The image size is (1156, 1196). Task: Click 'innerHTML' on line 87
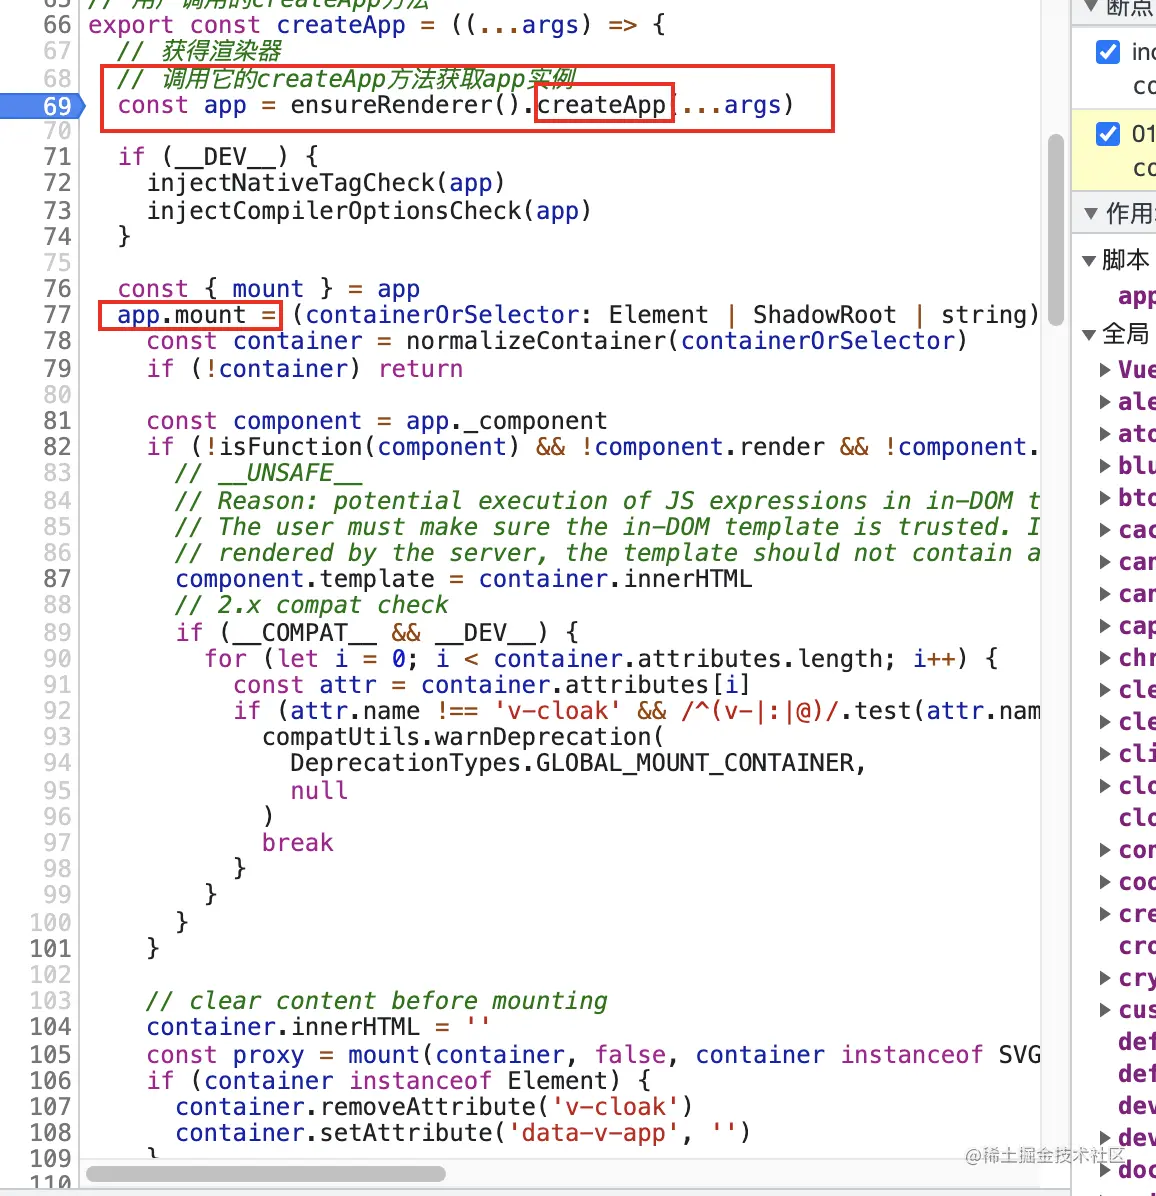point(688,578)
